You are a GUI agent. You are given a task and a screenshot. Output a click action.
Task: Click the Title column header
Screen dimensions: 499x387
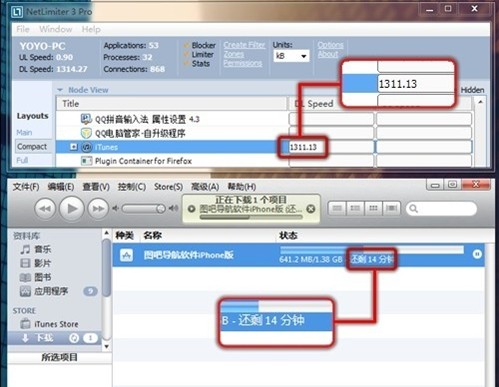tap(172, 104)
